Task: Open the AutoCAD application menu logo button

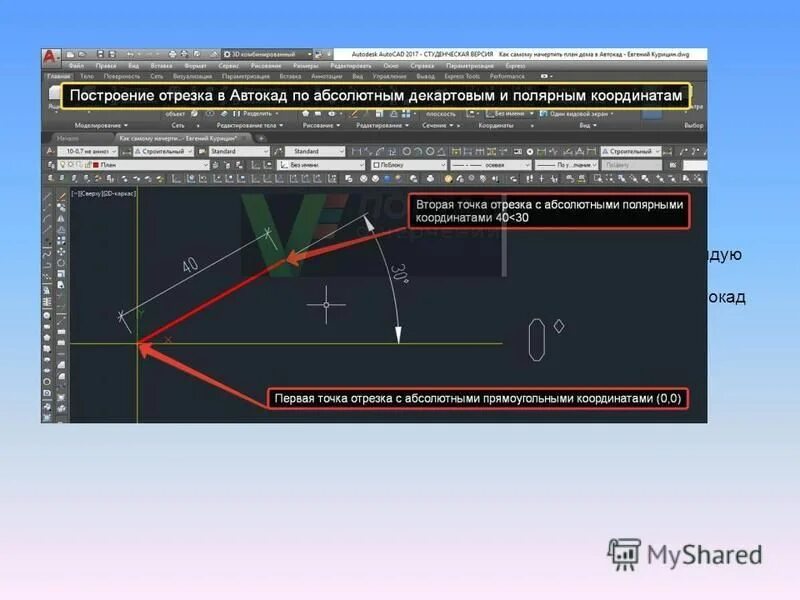Action: pyautogui.click(x=50, y=56)
